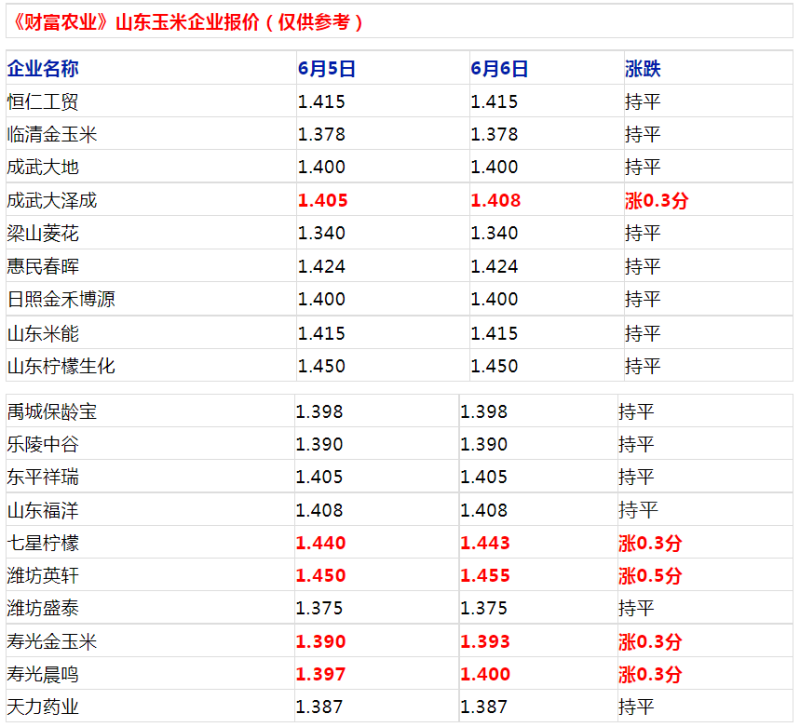
Task: Select the company name 潍坊英轩
Action: click(x=43, y=576)
